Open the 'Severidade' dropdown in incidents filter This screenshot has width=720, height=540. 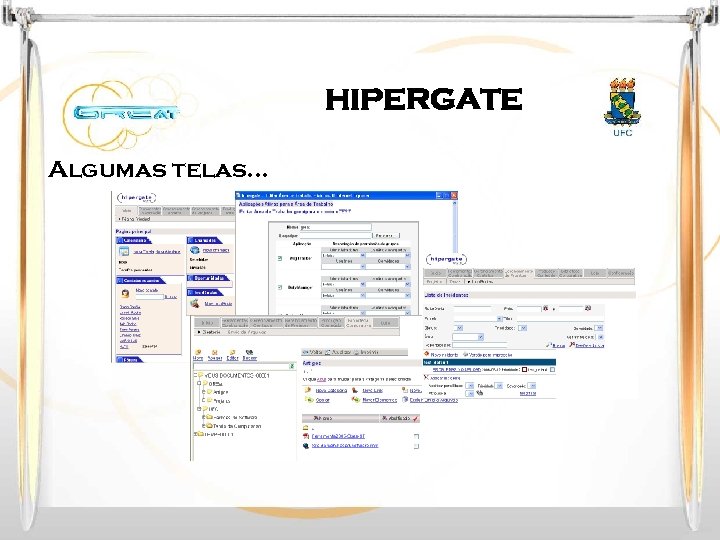598,328
